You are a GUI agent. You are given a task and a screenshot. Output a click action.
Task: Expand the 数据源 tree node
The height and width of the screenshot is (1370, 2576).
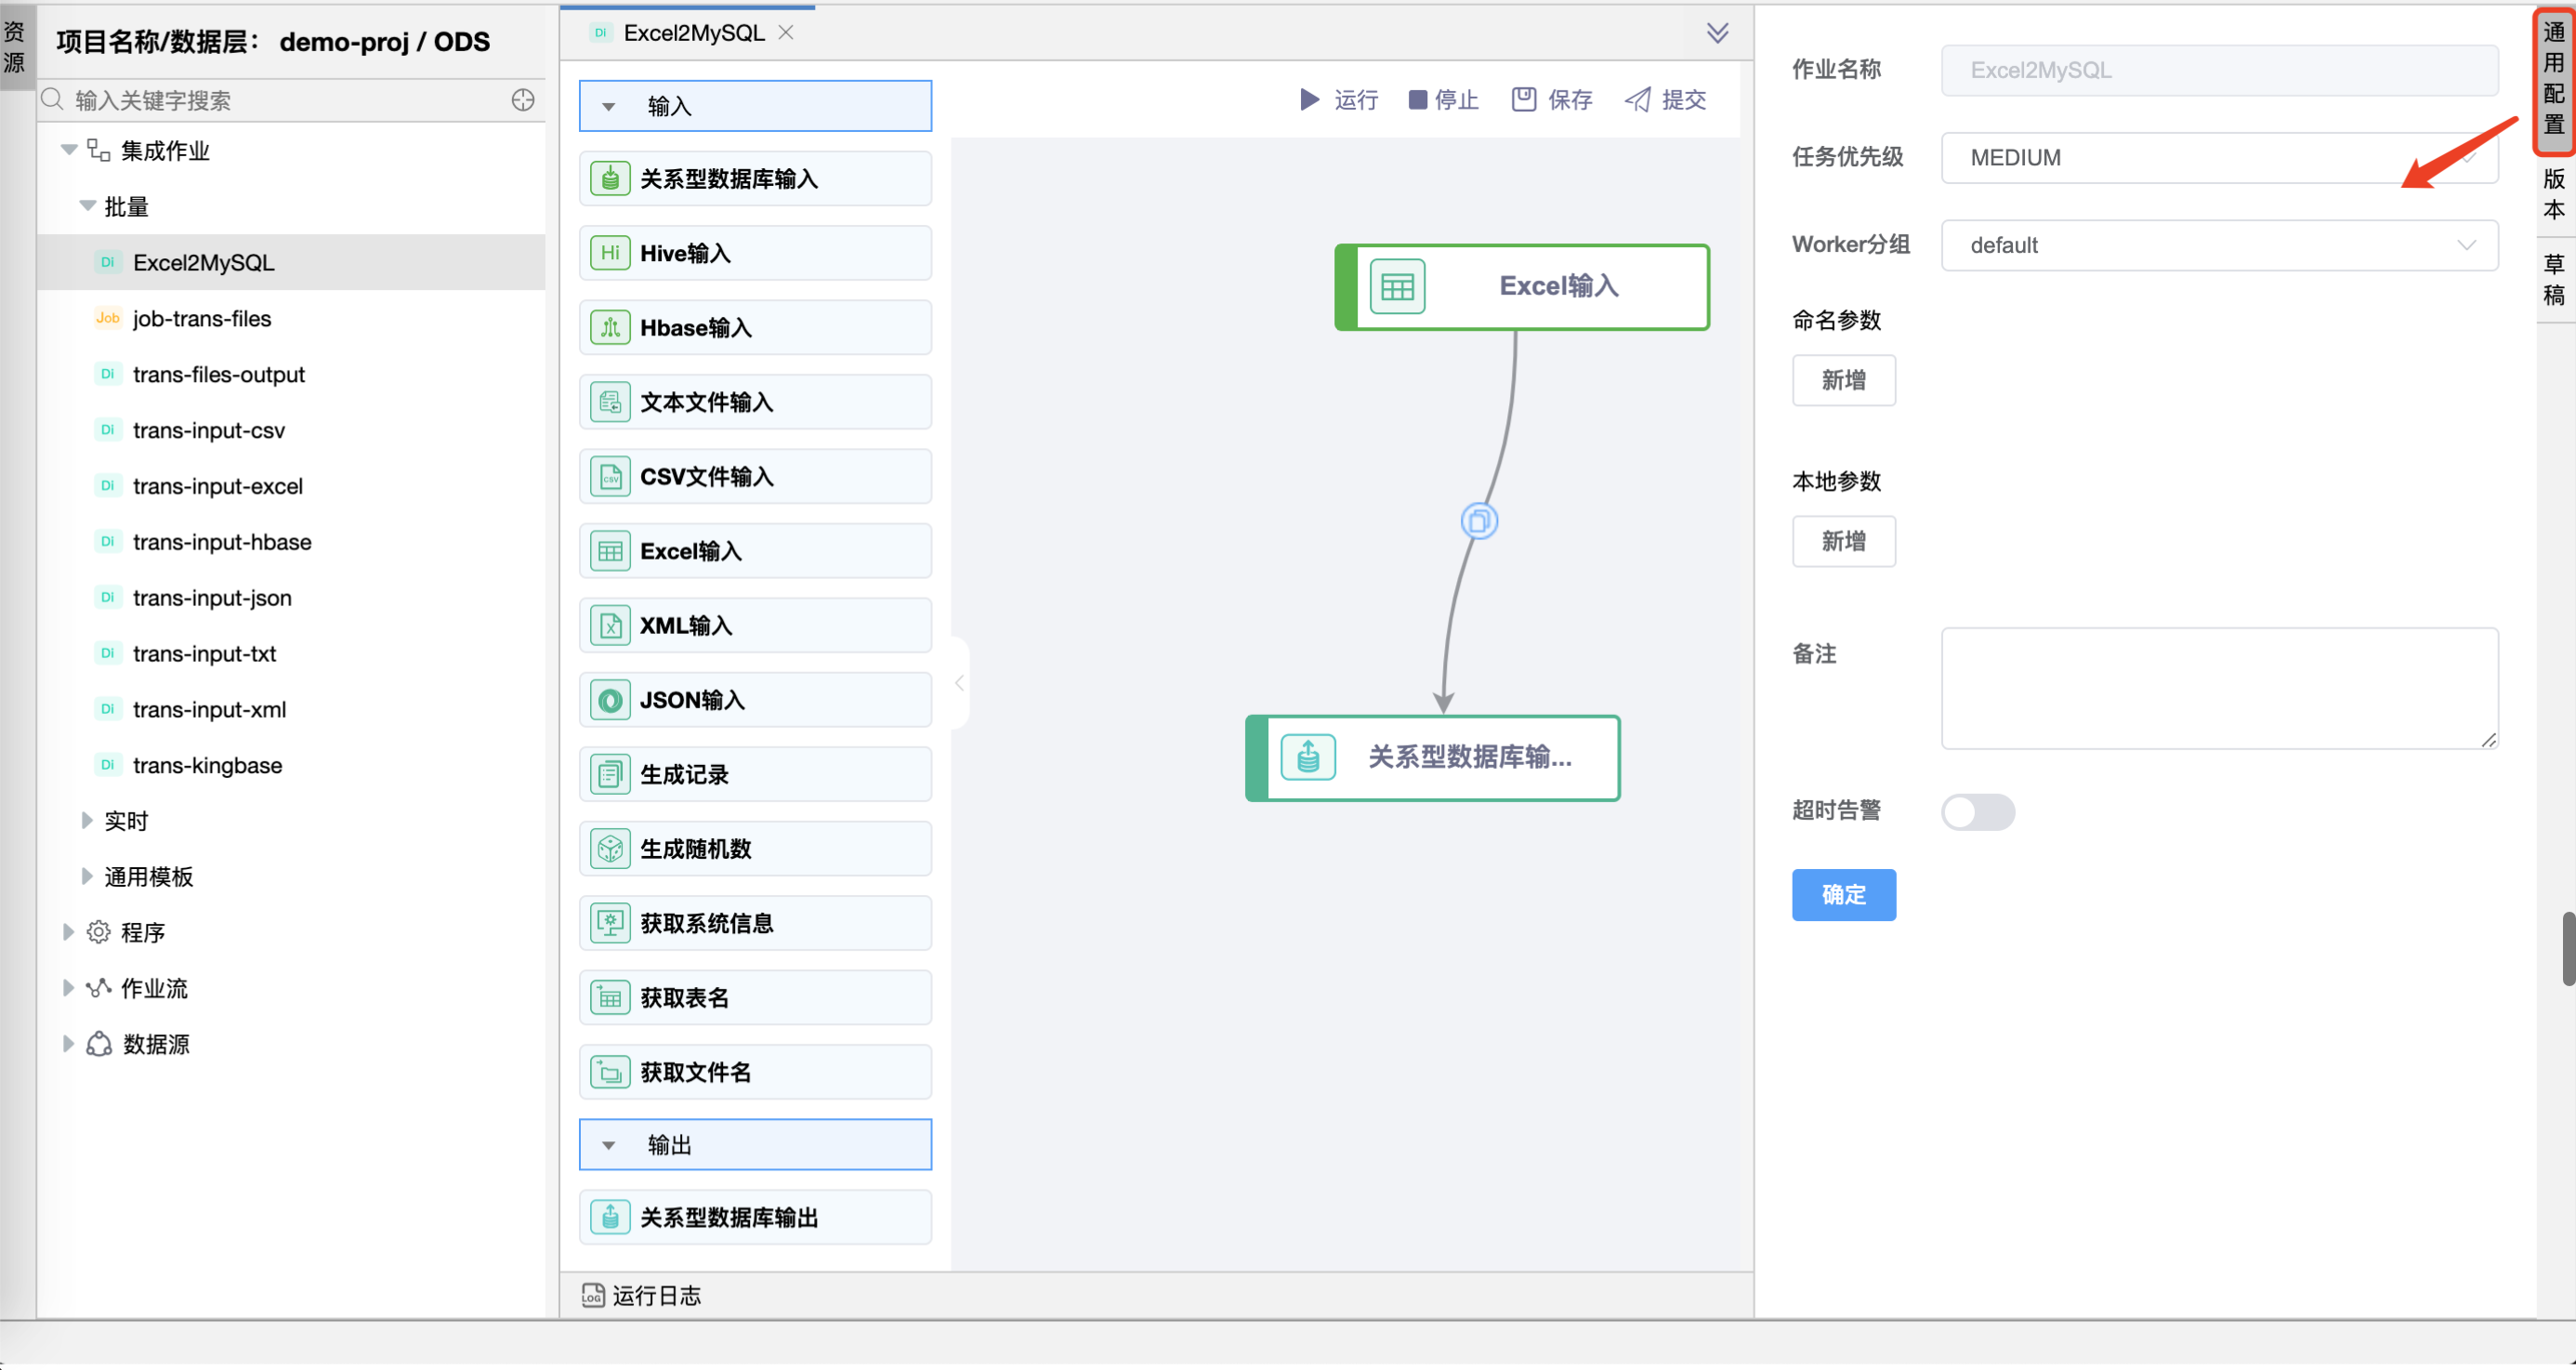(68, 1044)
